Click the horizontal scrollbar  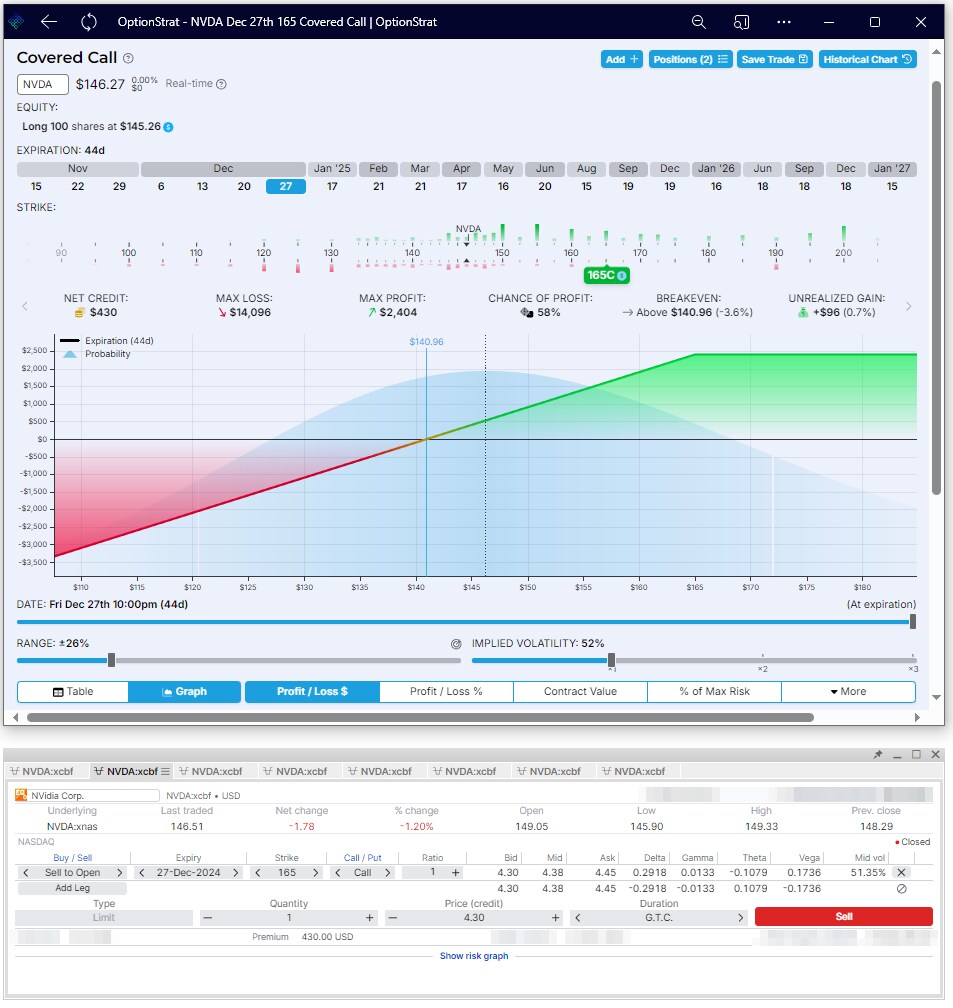coord(421,717)
